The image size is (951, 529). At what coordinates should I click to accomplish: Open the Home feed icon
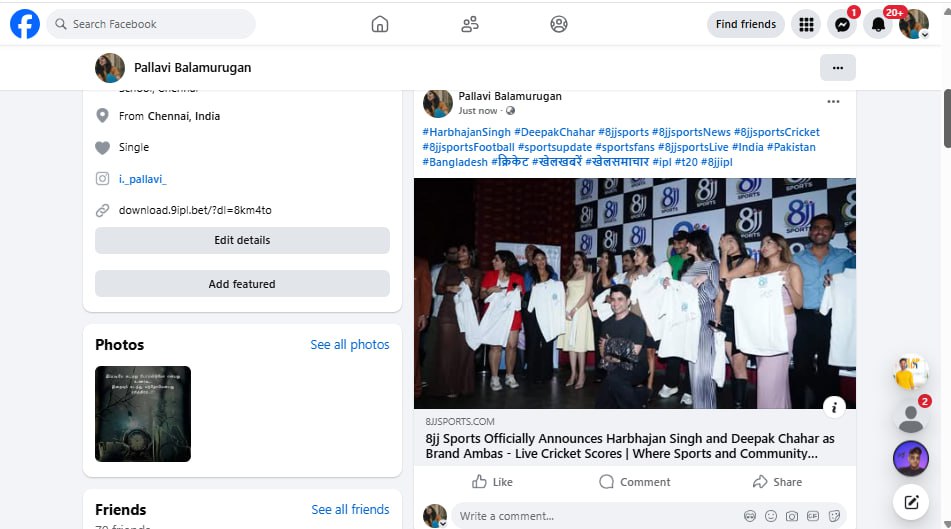[380, 24]
